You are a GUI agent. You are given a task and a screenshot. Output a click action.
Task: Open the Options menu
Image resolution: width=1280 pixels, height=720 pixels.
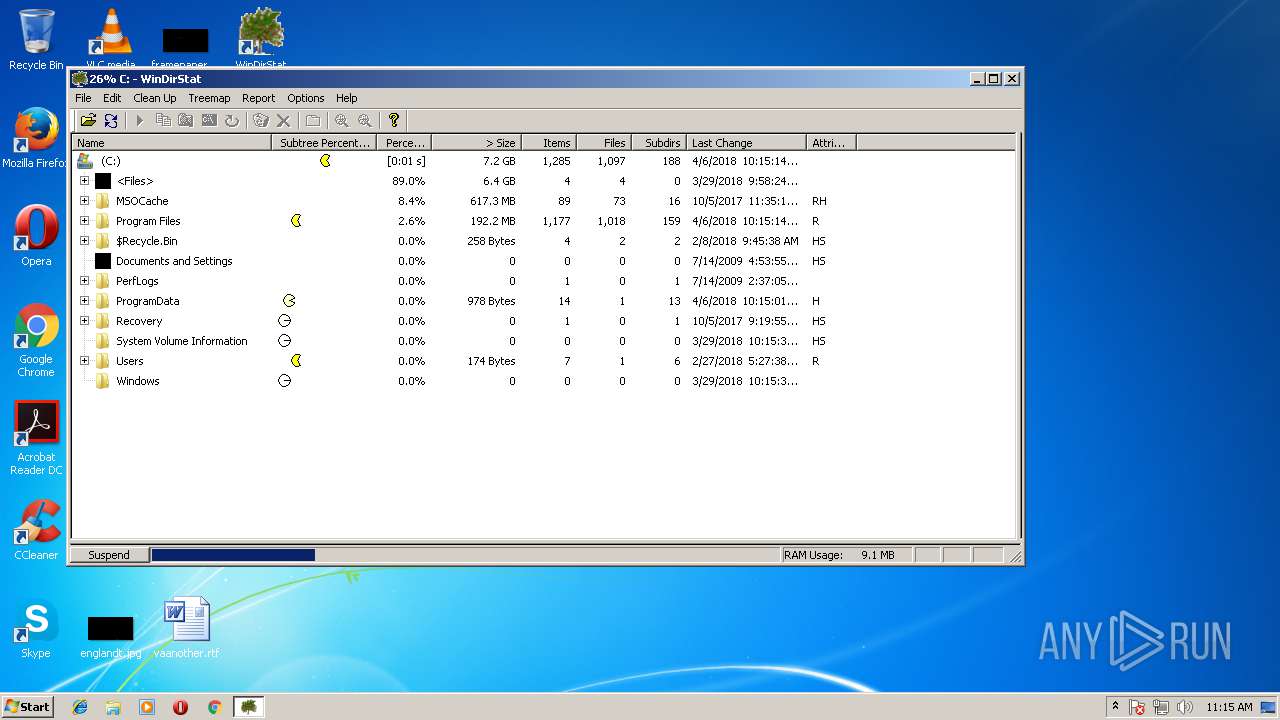coord(306,98)
